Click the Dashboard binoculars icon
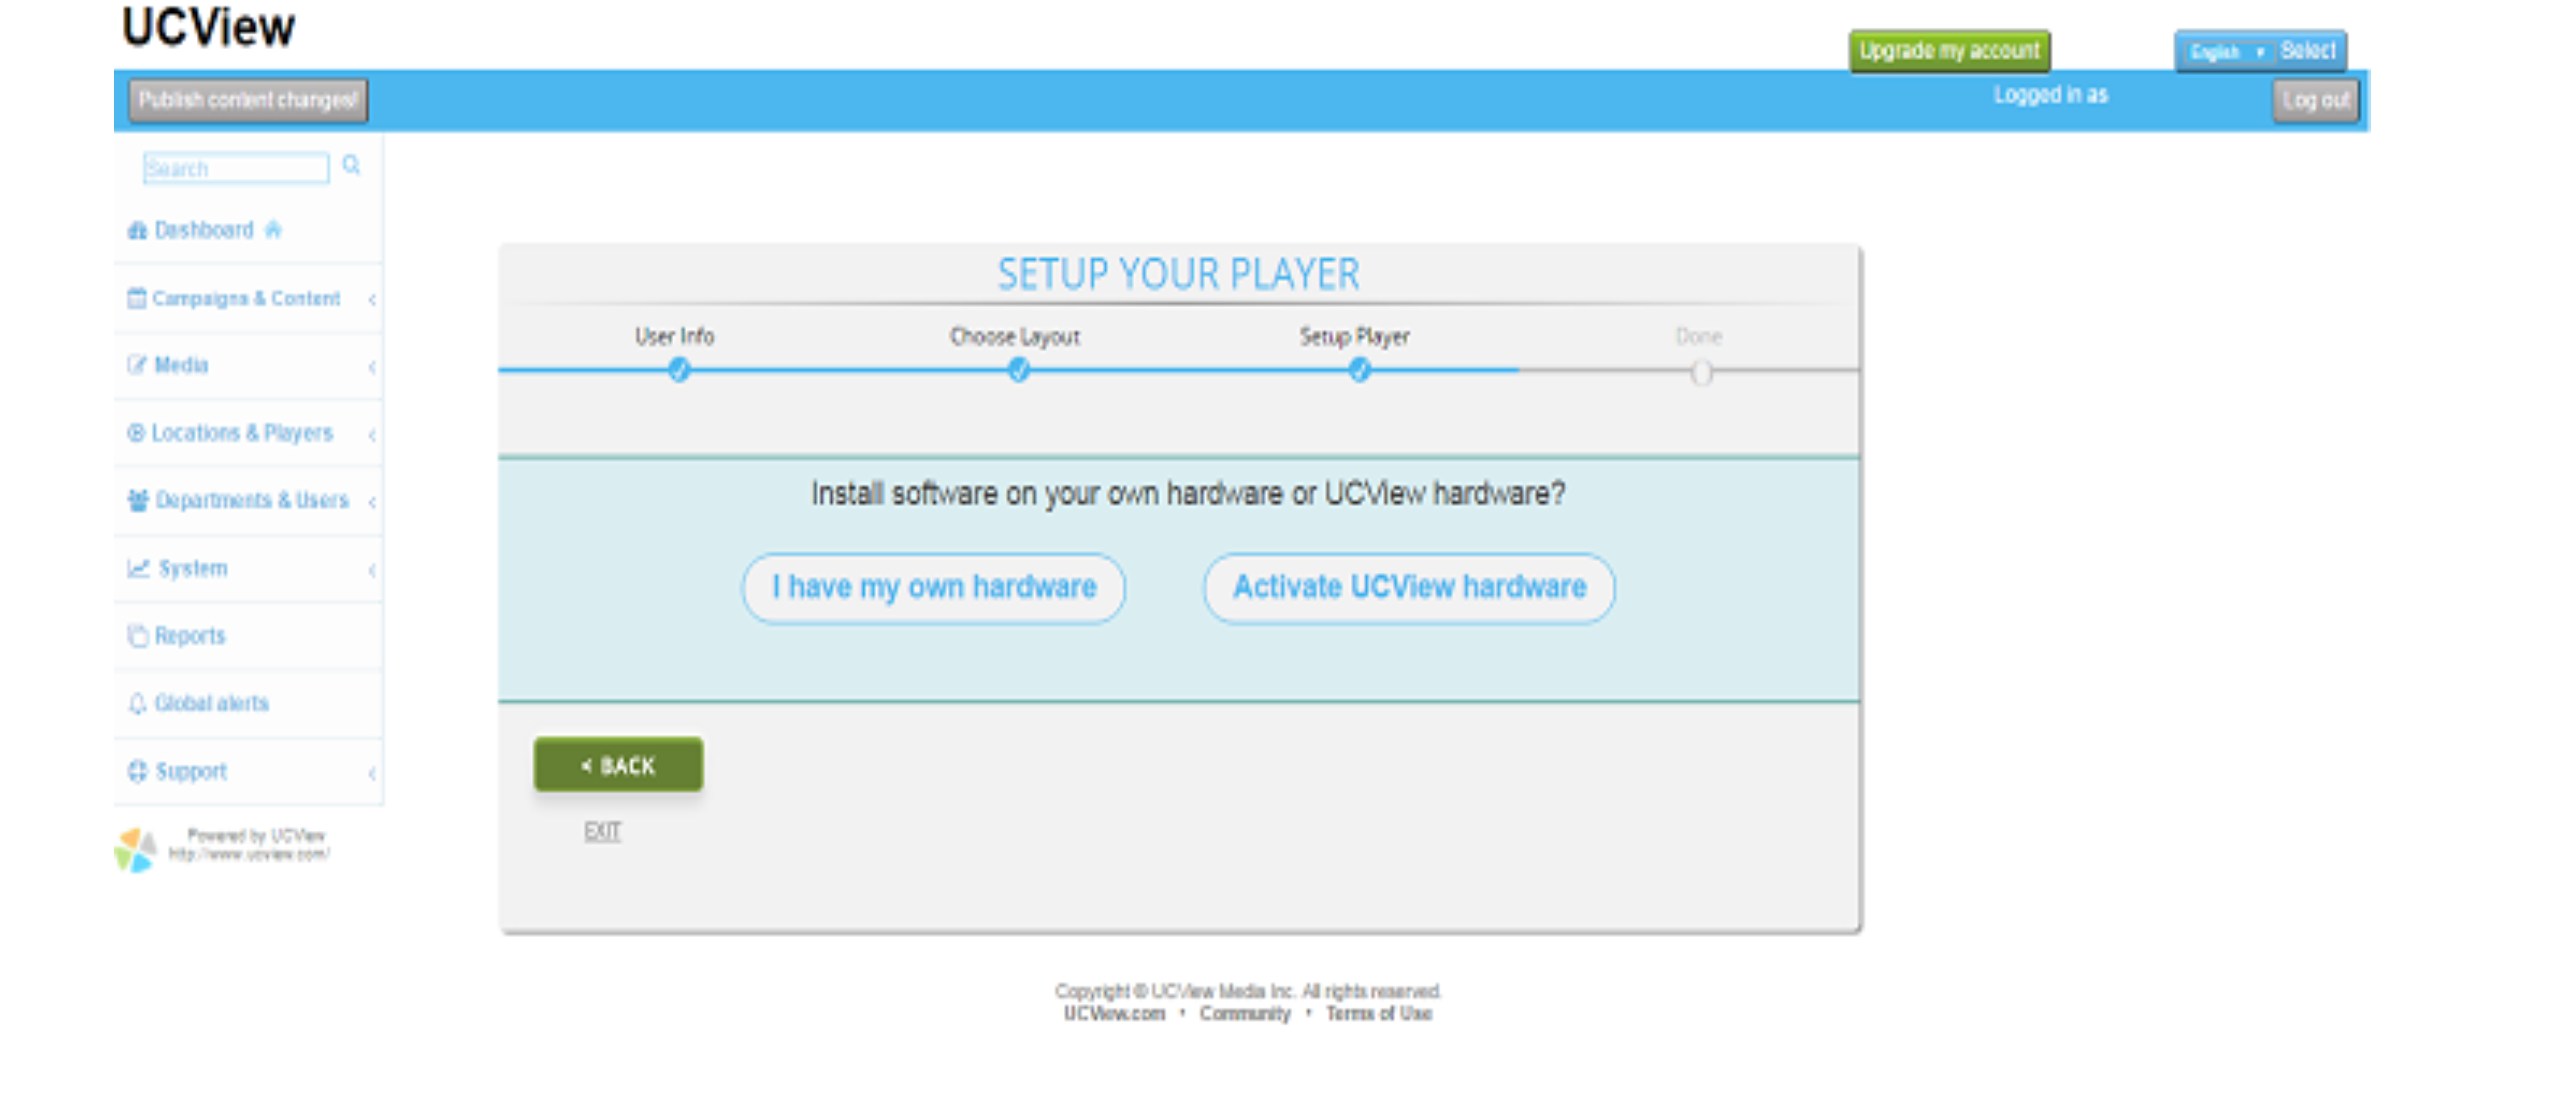Viewport: 2564px width, 1102px height. point(137,230)
